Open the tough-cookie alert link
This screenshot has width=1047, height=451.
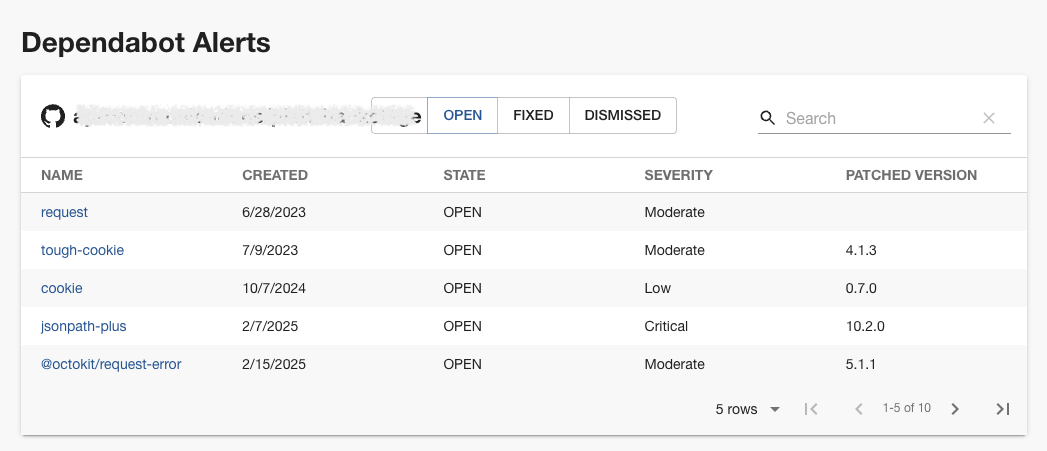point(82,250)
